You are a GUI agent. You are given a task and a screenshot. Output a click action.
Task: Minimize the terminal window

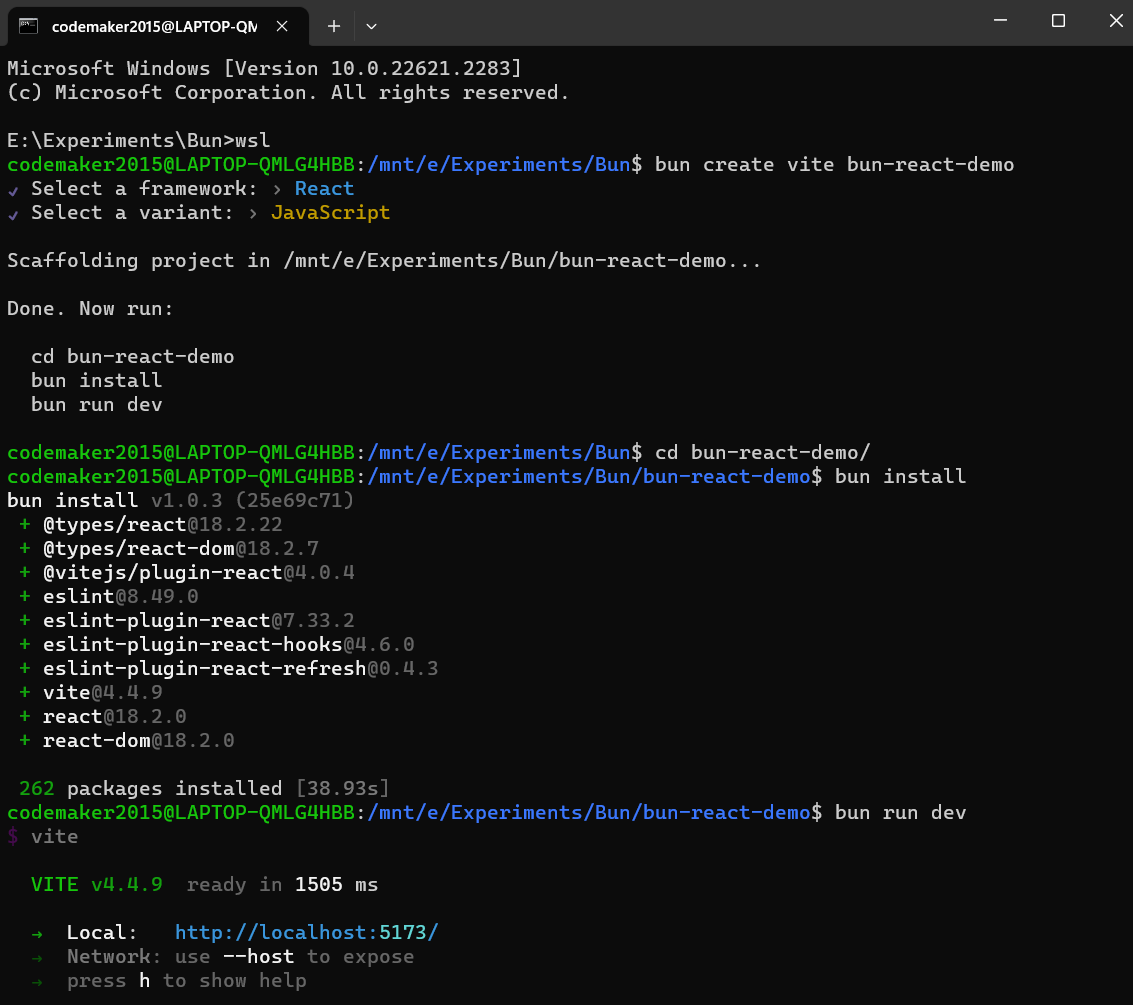pyautogui.click(x=1000, y=21)
